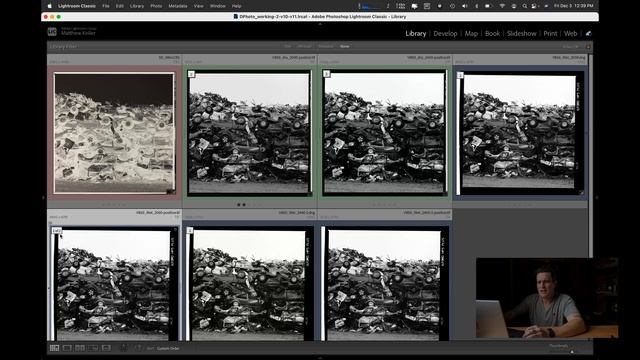The height and width of the screenshot is (360, 640).
Task: Select the second thumbnail in the top row
Action: click(249, 133)
